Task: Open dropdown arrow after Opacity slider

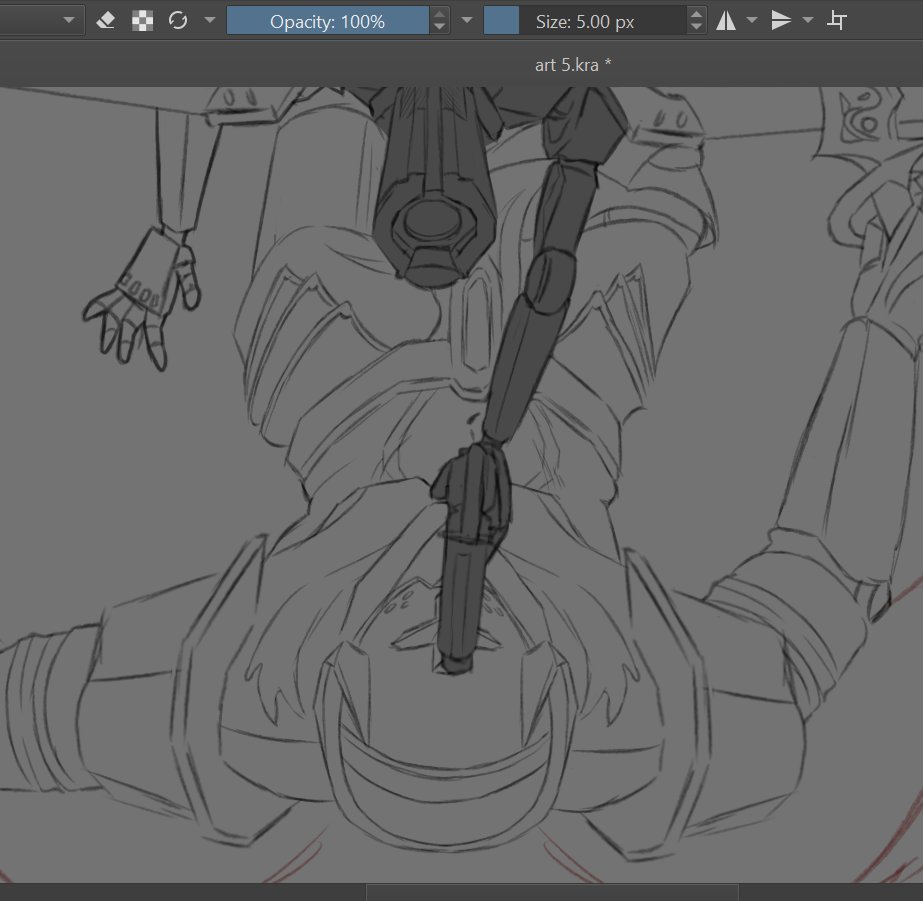Action: tap(467, 20)
